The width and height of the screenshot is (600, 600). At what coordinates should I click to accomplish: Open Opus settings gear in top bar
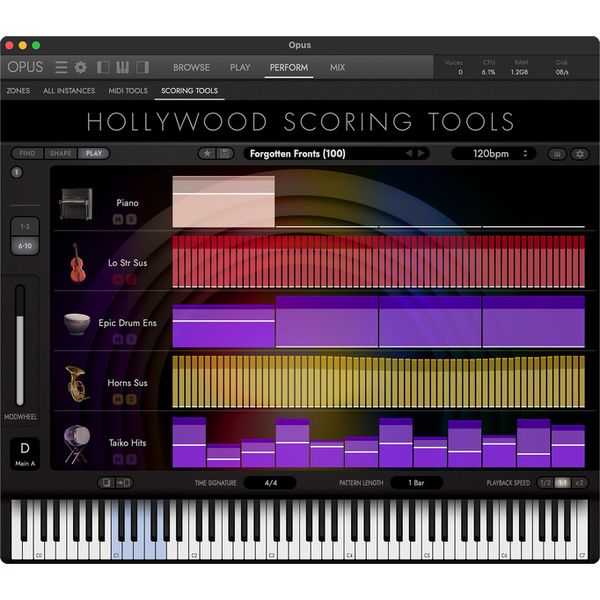[x=80, y=67]
